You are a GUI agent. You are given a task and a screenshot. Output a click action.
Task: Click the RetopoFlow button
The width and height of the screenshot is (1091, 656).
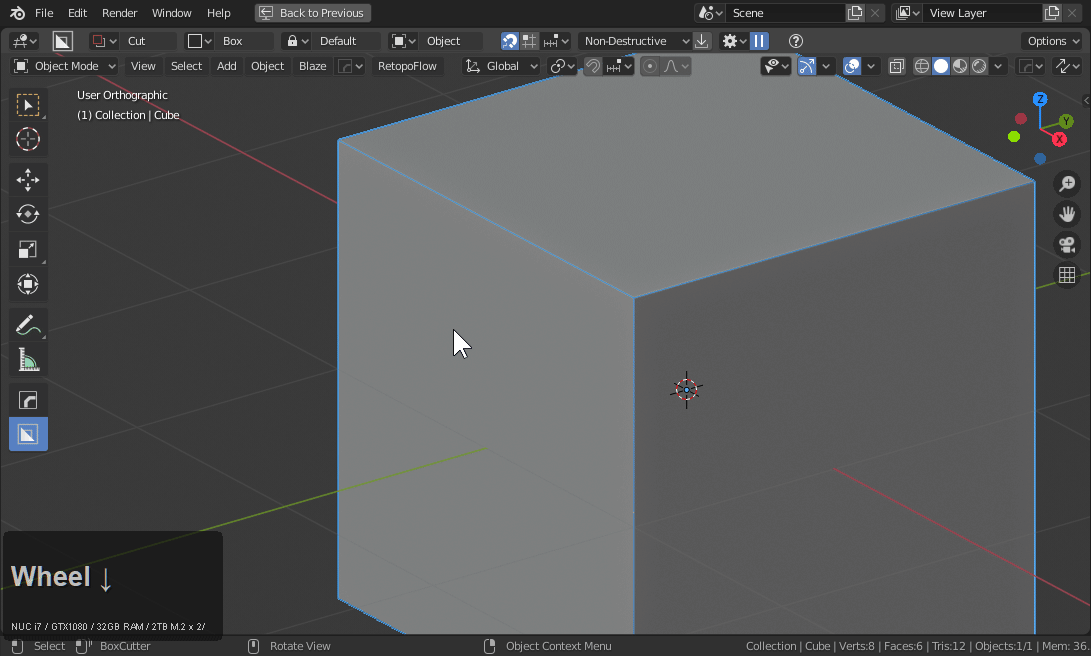click(407, 66)
